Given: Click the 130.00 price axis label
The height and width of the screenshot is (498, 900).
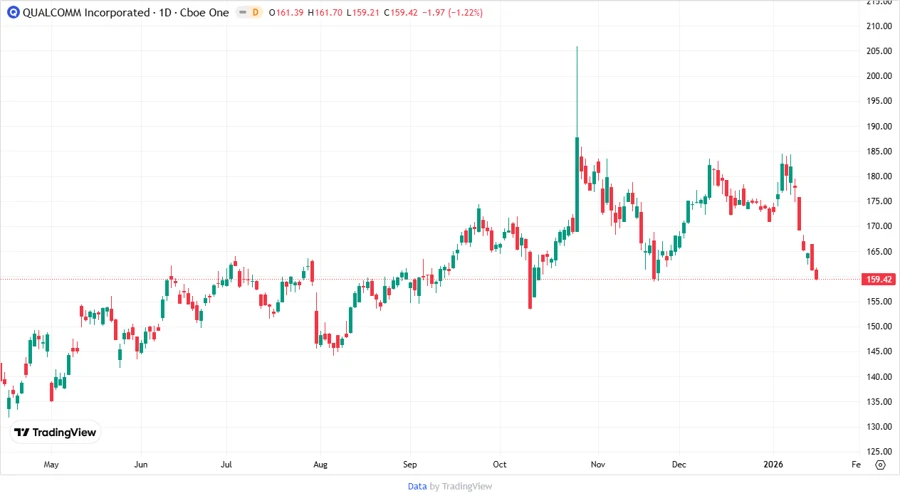Looking at the screenshot, I should (x=879, y=427).
